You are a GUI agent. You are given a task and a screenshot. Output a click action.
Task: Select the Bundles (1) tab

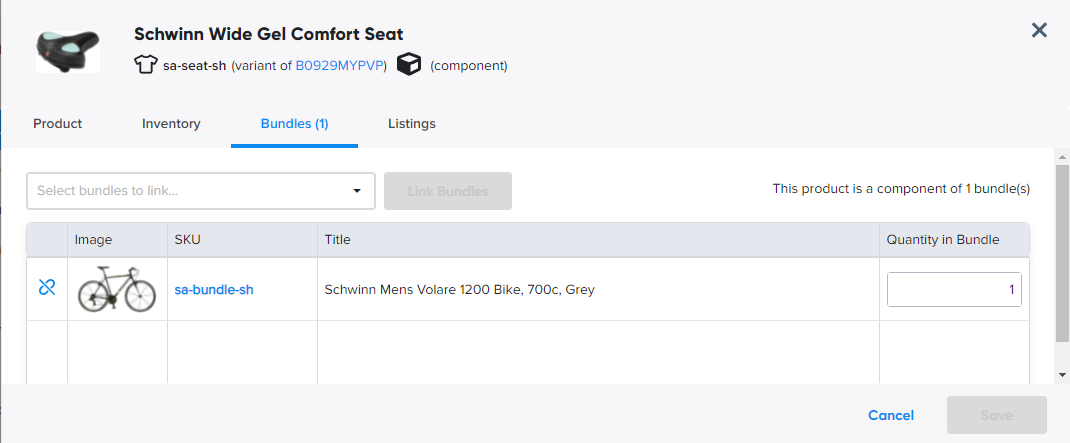[x=294, y=124]
